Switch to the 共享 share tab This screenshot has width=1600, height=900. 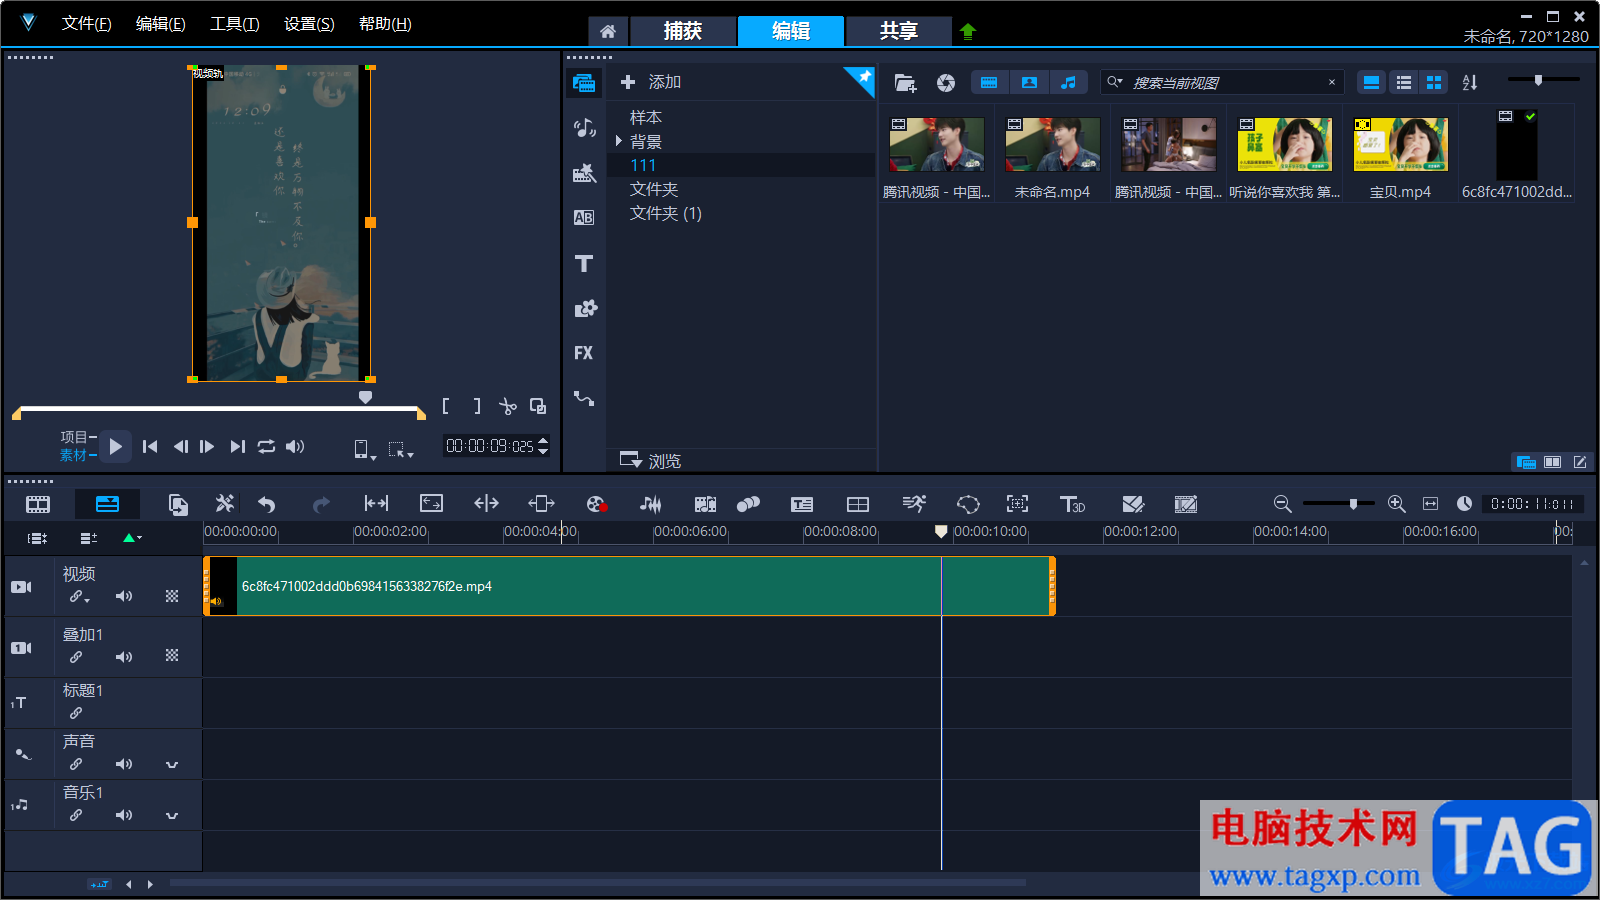(x=899, y=31)
